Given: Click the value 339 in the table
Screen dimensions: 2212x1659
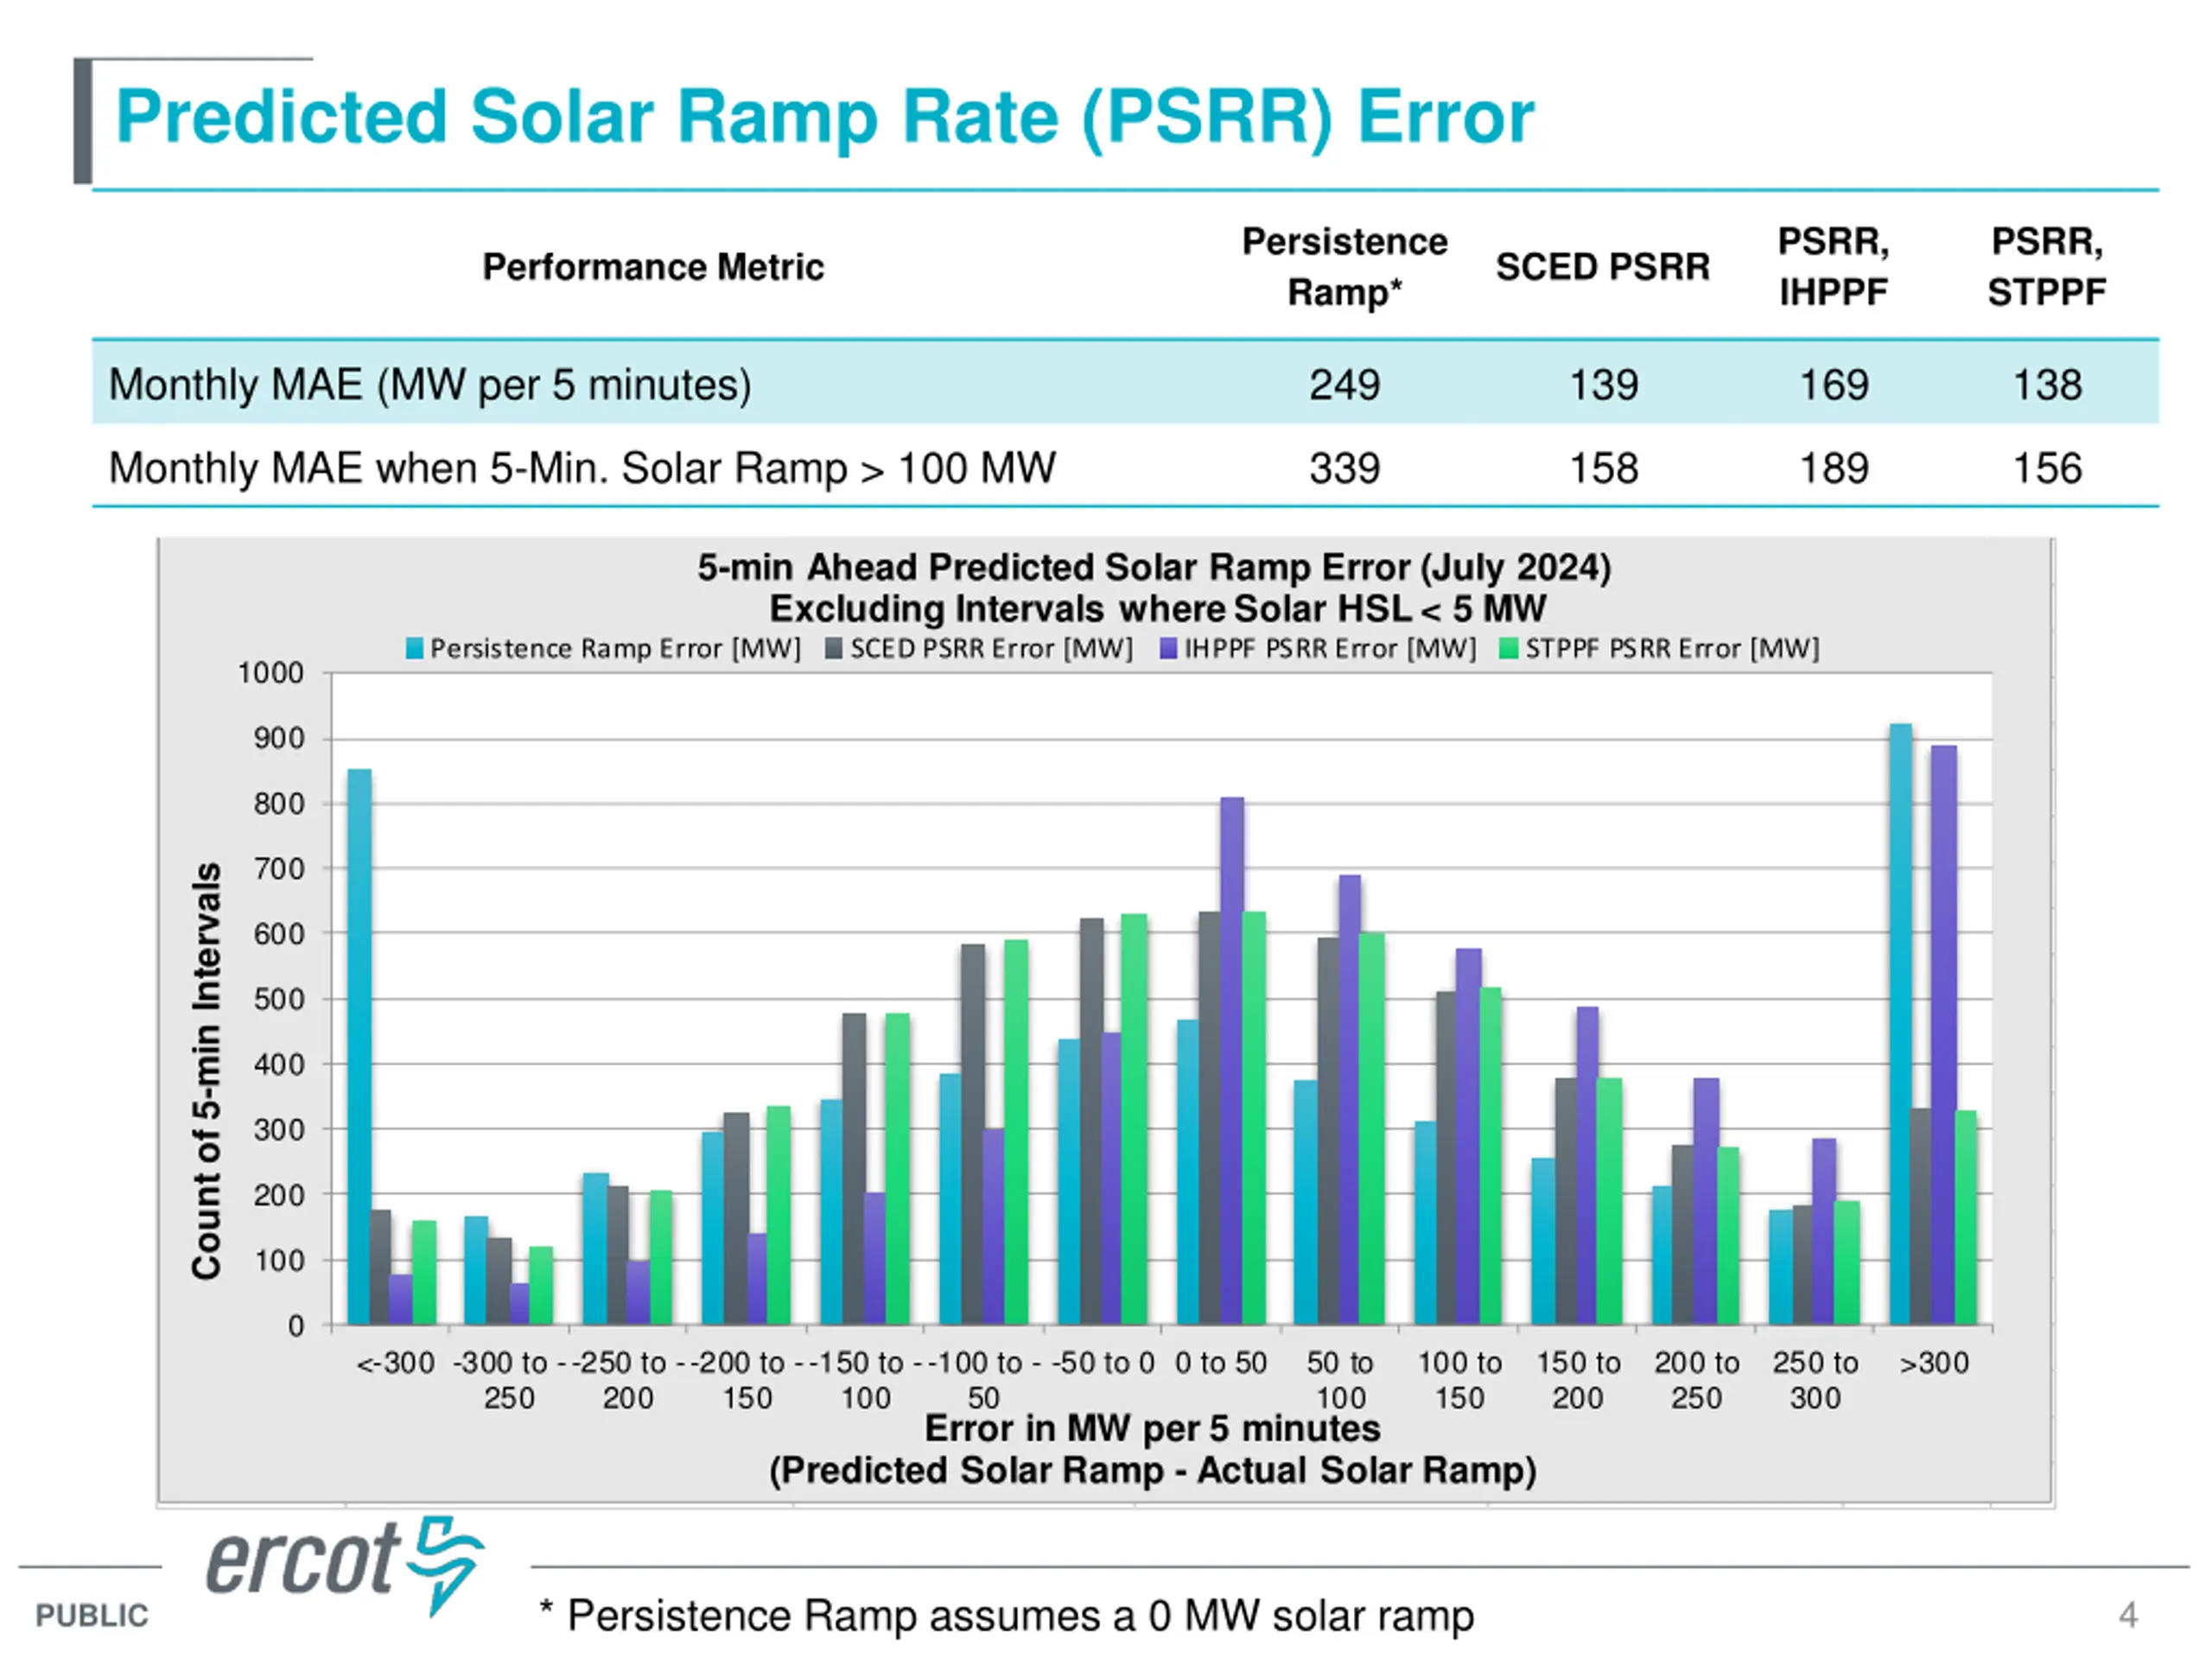Looking at the screenshot, I should pos(1345,468).
